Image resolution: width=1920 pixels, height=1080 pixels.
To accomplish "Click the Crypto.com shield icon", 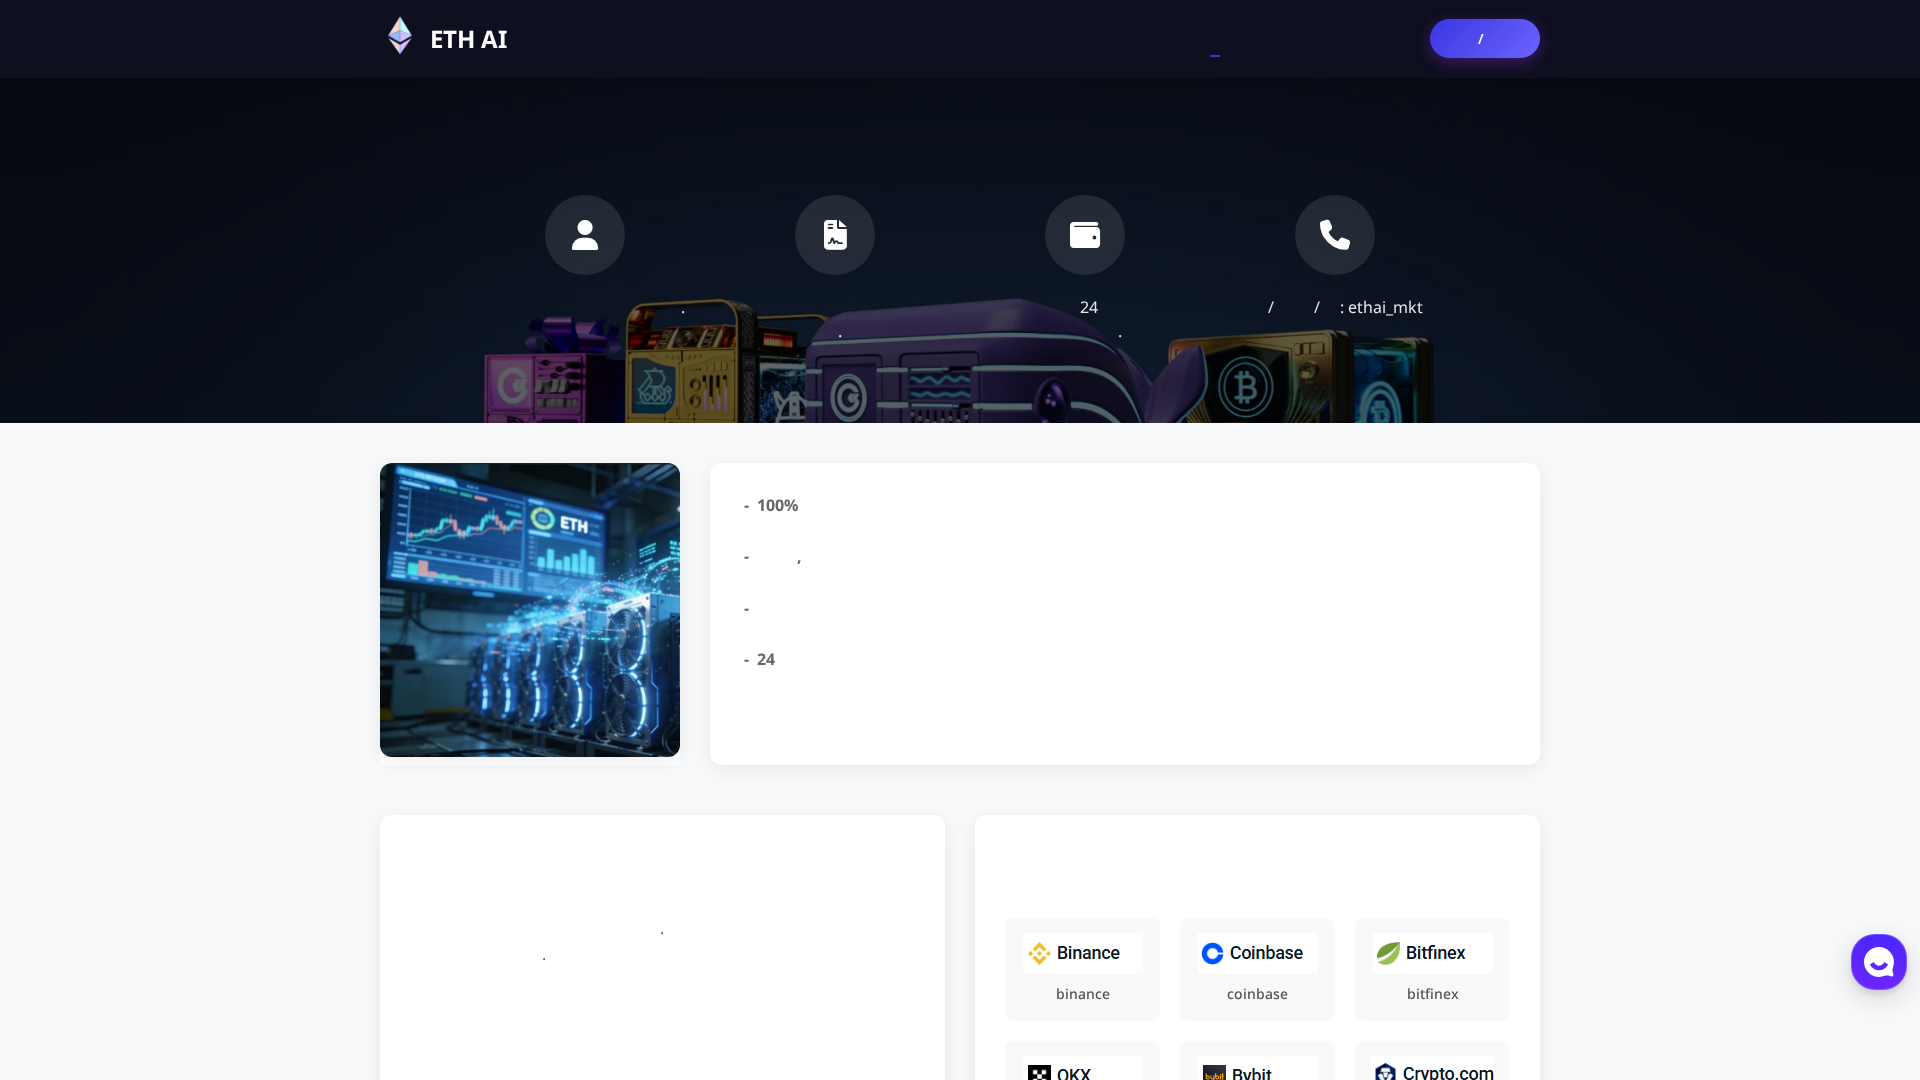I will (x=1386, y=1071).
